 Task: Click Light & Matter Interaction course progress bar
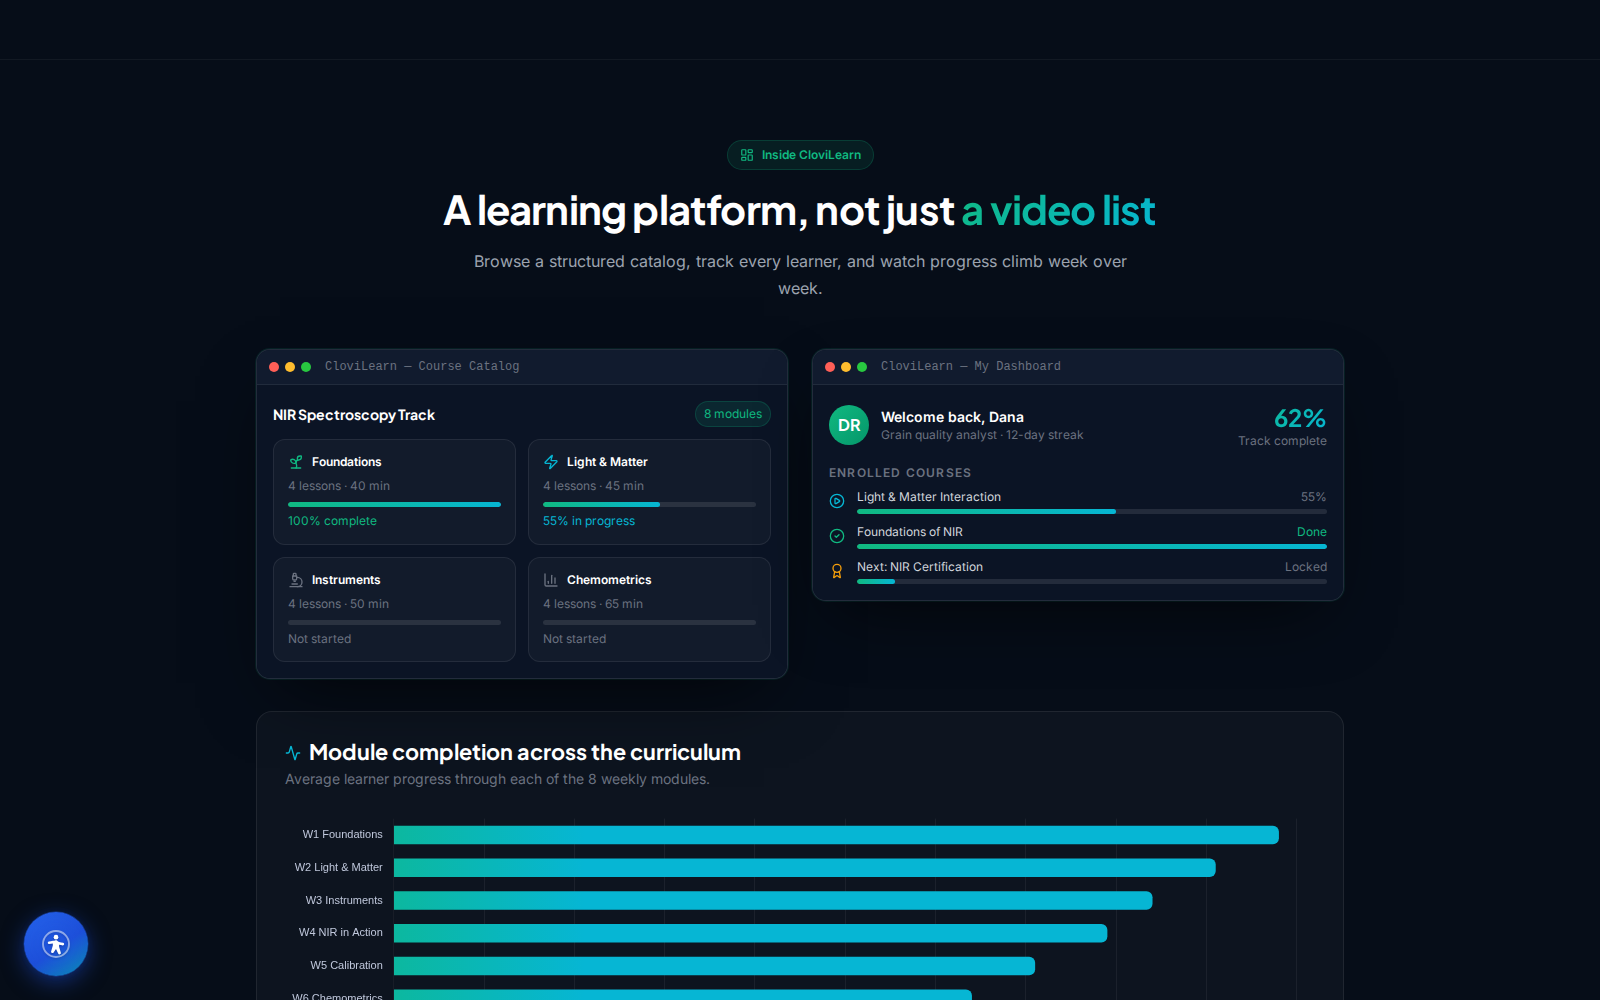tap(1092, 511)
